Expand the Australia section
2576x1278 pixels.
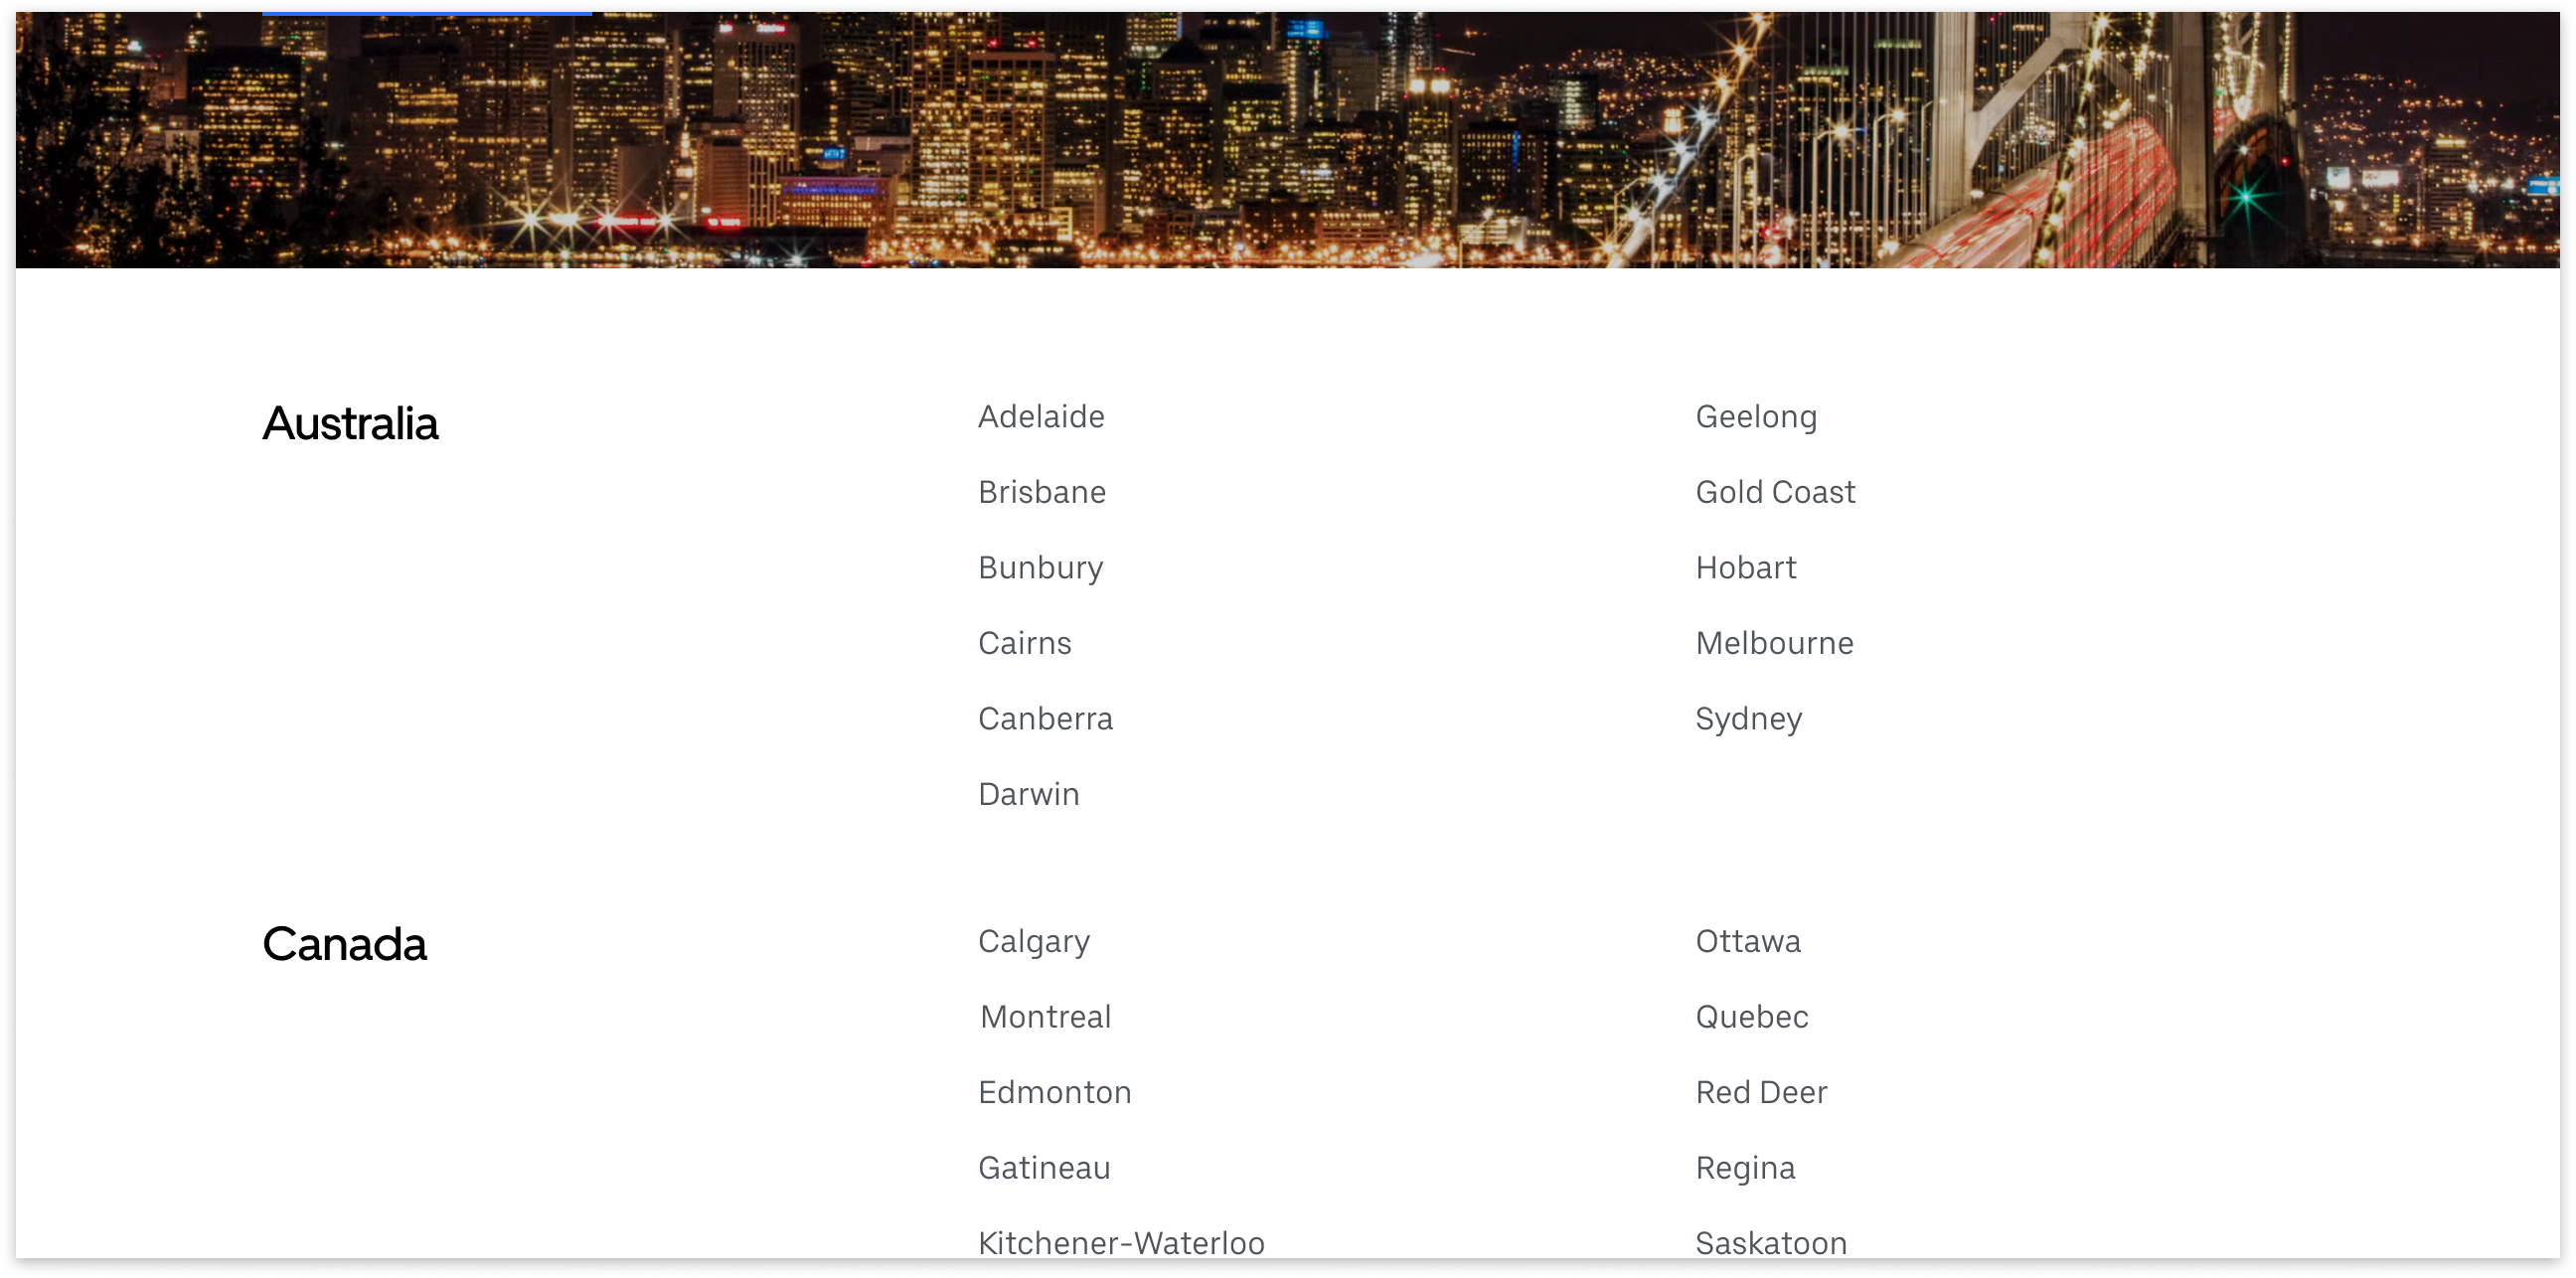[x=350, y=423]
